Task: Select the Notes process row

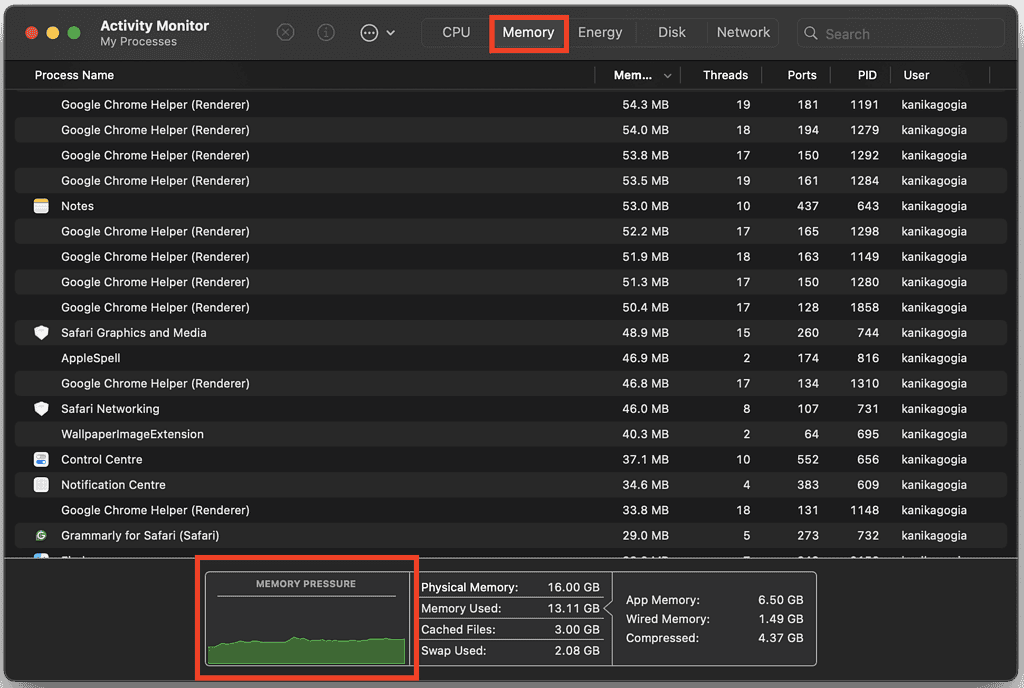Action: click(511, 206)
